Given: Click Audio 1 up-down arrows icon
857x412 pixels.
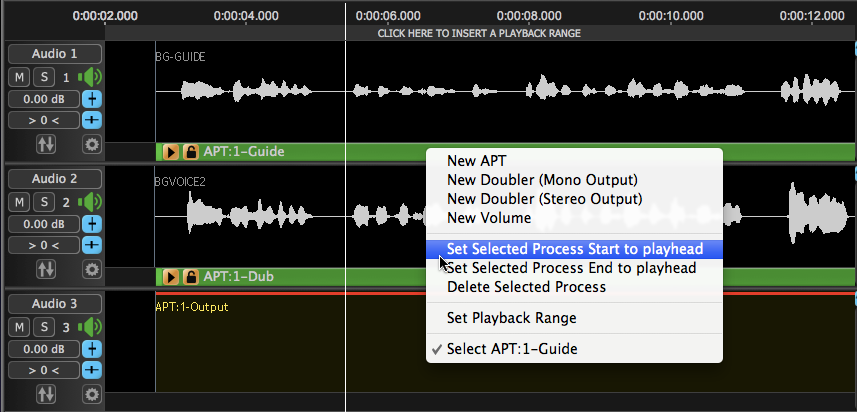Looking at the screenshot, I should [x=46, y=144].
